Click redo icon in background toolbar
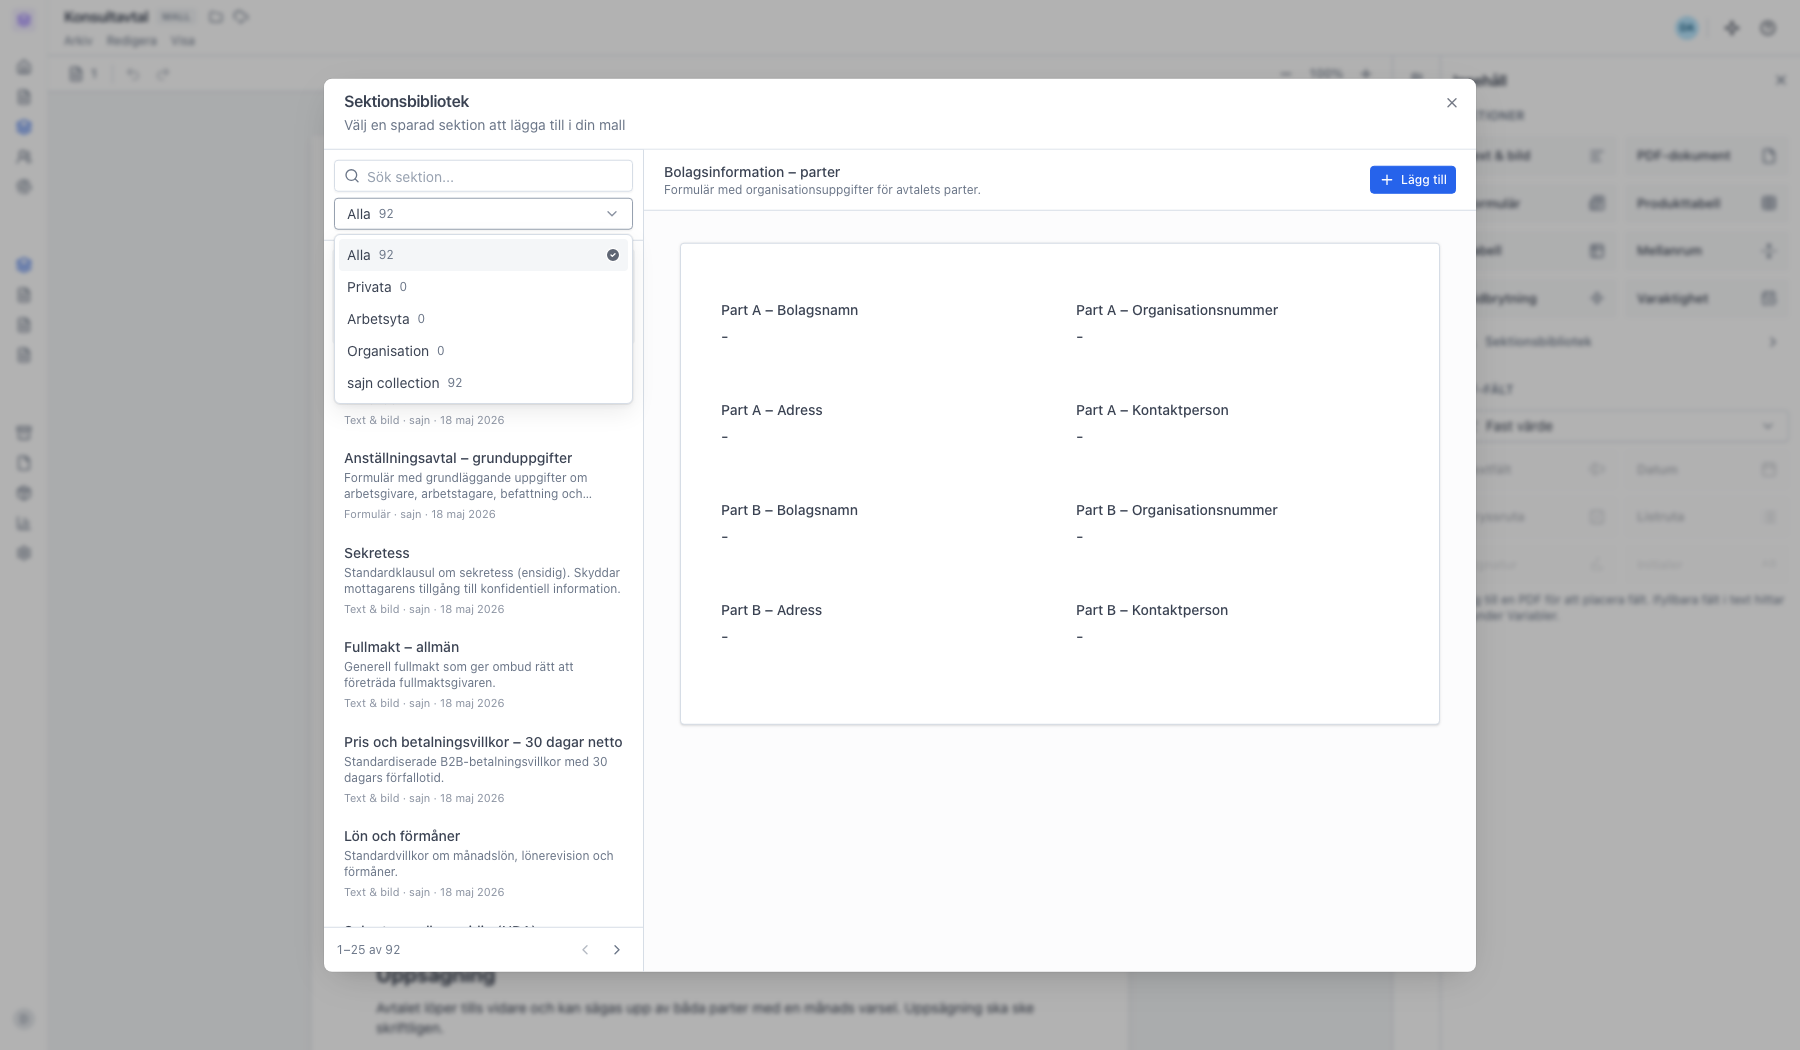This screenshot has height=1050, width=1800. click(x=163, y=74)
